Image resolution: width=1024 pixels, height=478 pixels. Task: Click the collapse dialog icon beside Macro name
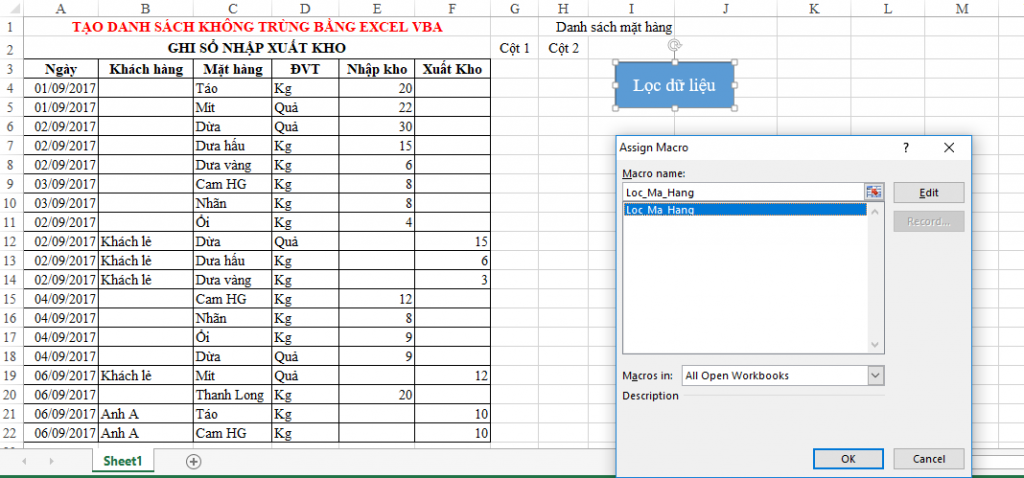(x=874, y=192)
